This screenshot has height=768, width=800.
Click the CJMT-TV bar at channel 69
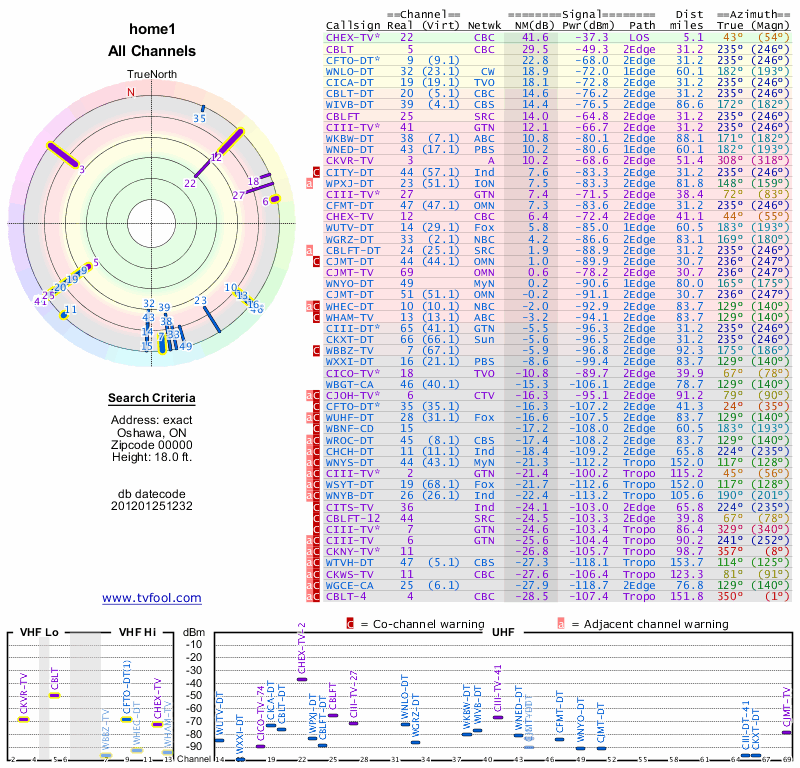pos(787,733)
